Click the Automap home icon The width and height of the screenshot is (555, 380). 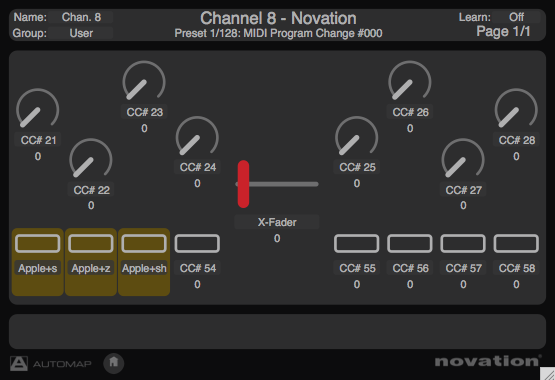point(114,363)
